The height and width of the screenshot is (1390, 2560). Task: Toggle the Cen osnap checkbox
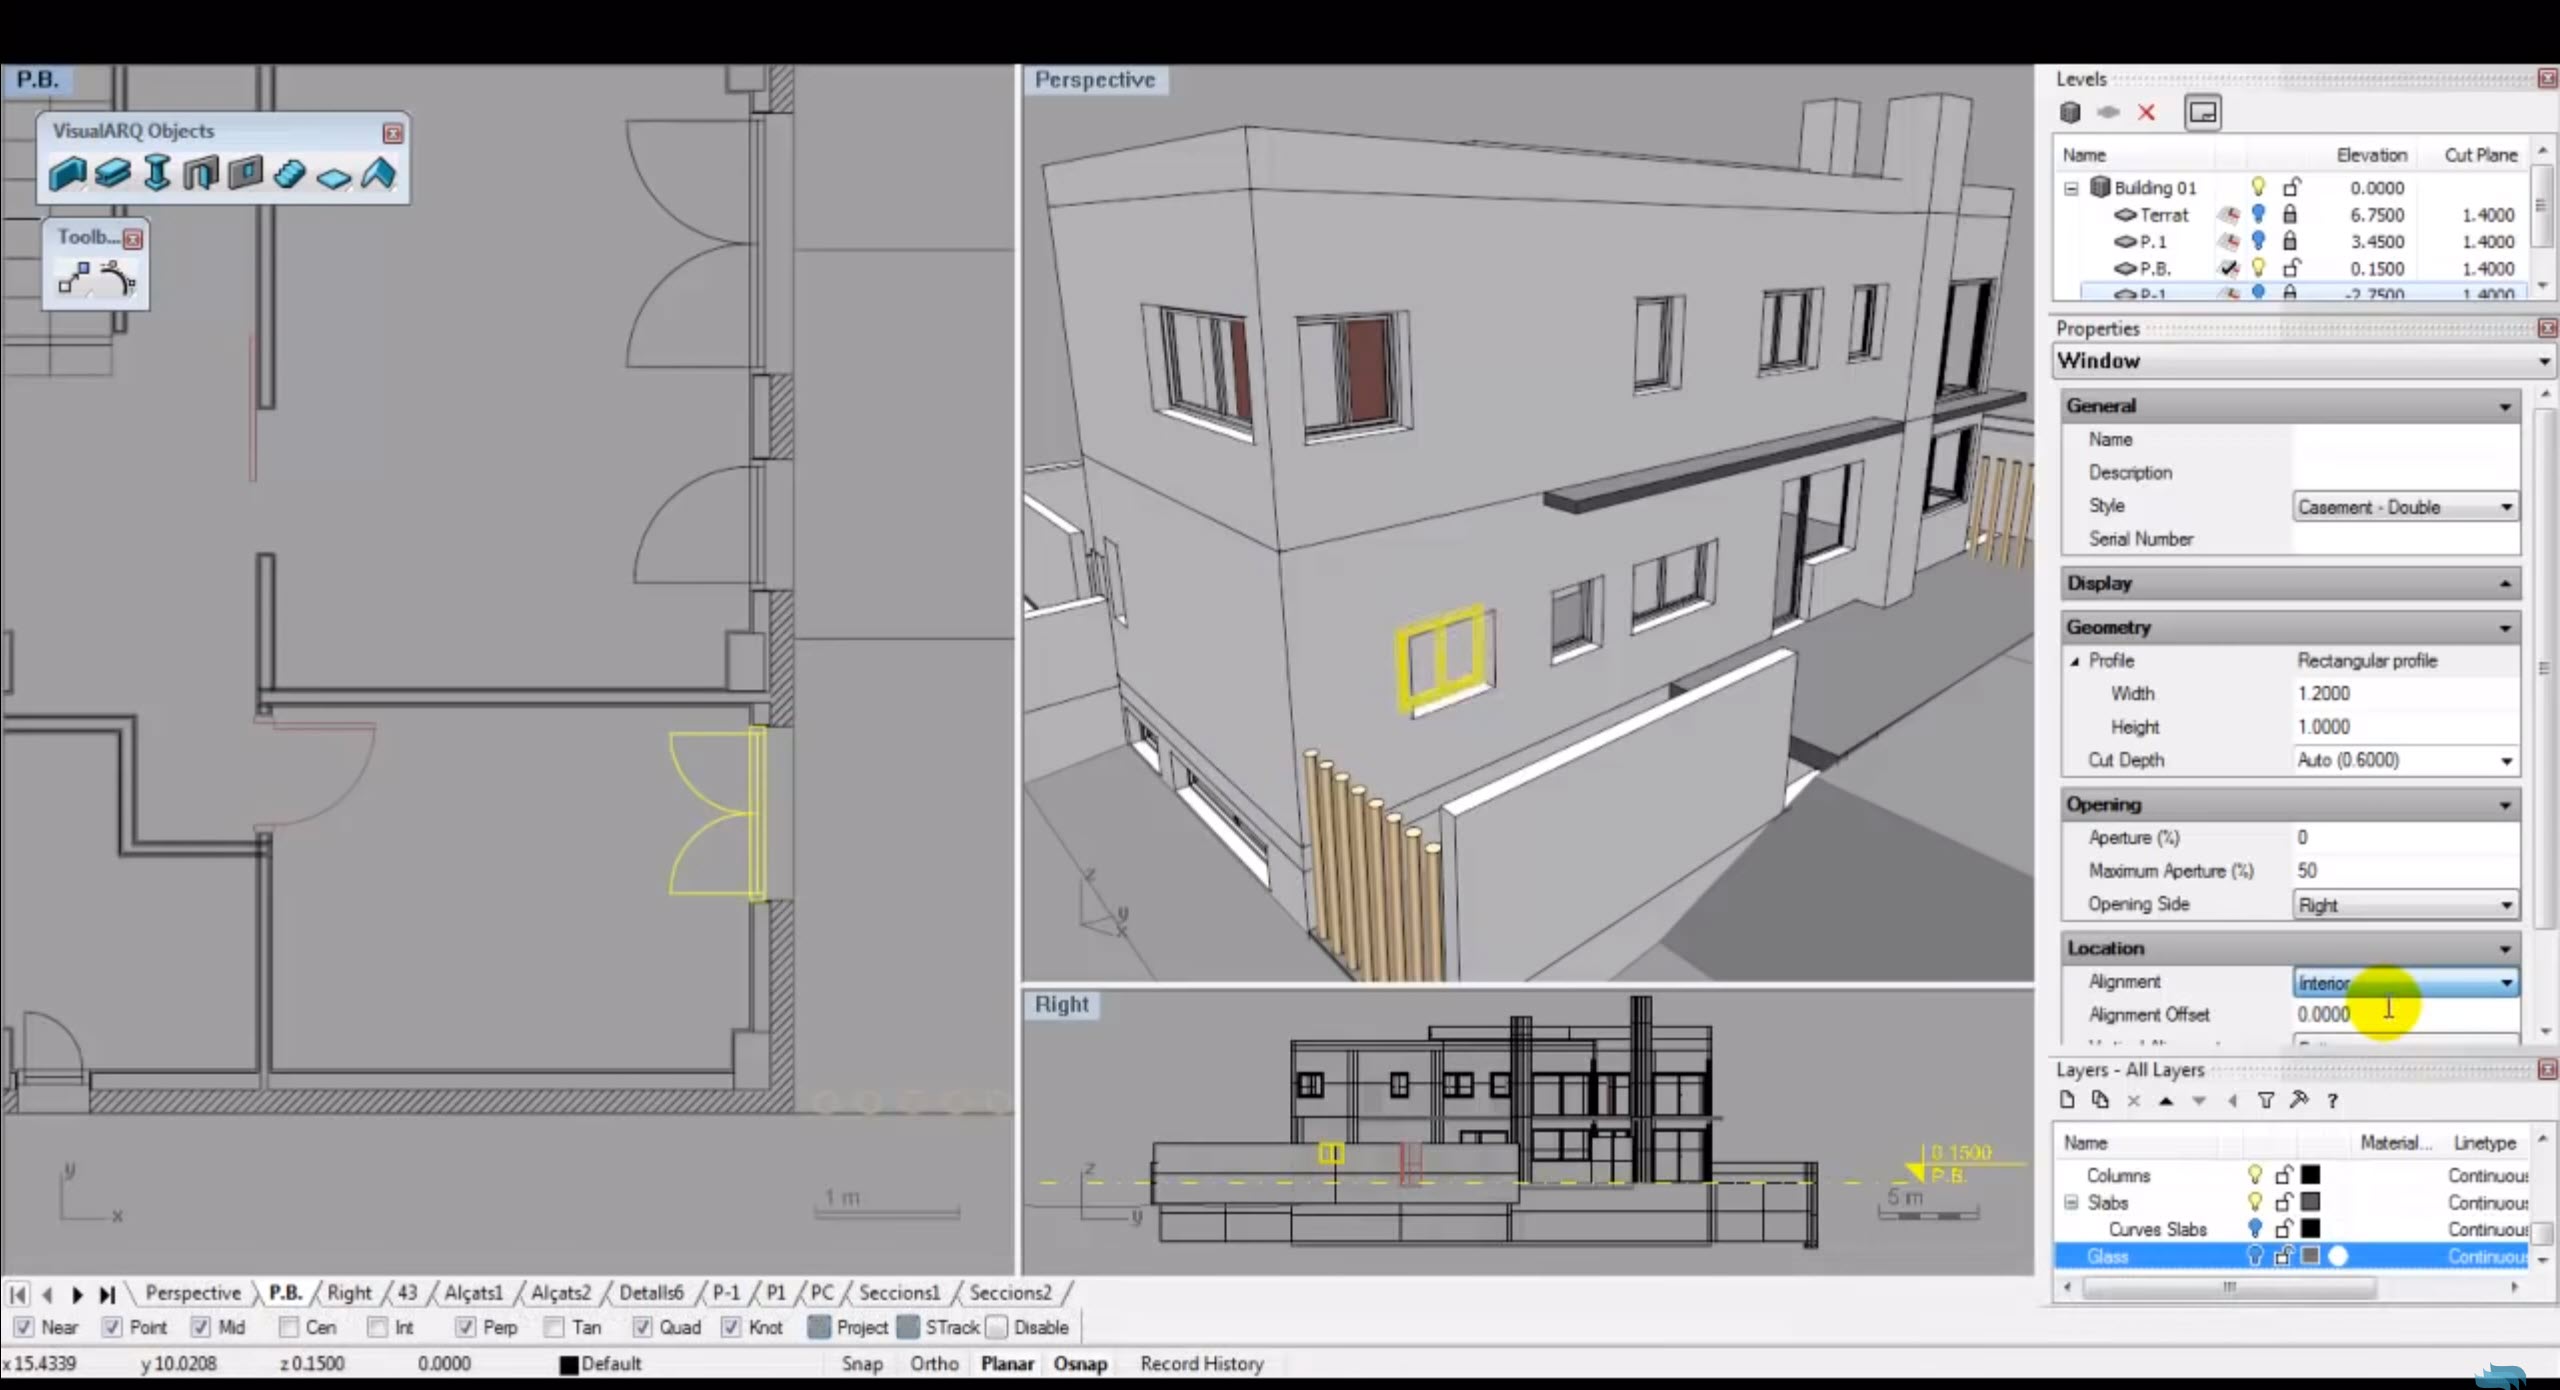[x=289, y=1327]
